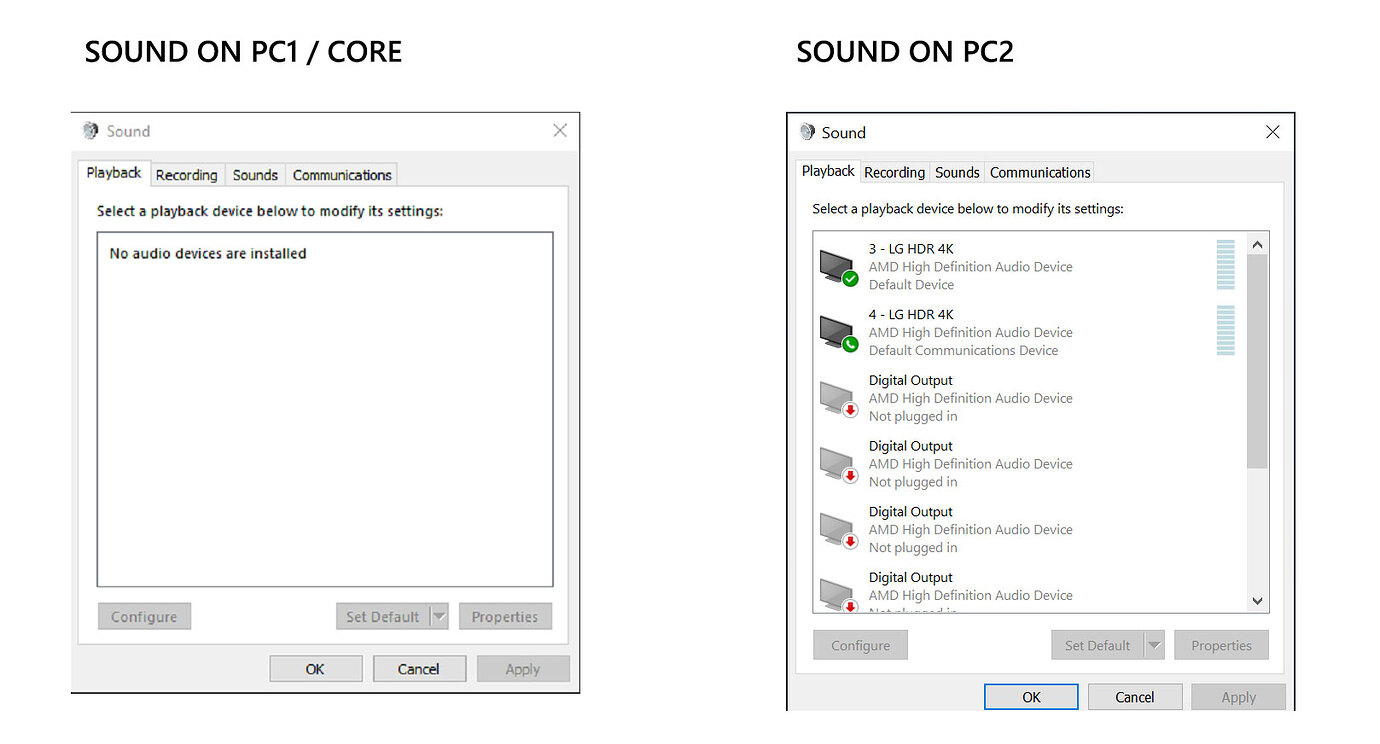Click the speaker icon in PC1 Sound title bar
Viewport: 1380px width, 744px height.
click(91, 131)
